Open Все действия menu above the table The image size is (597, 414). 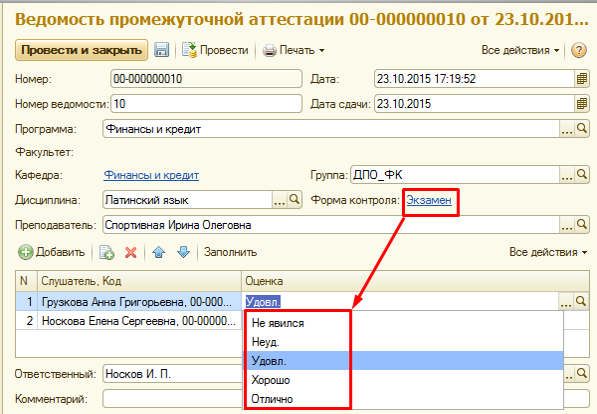click(x=548, y=252)
